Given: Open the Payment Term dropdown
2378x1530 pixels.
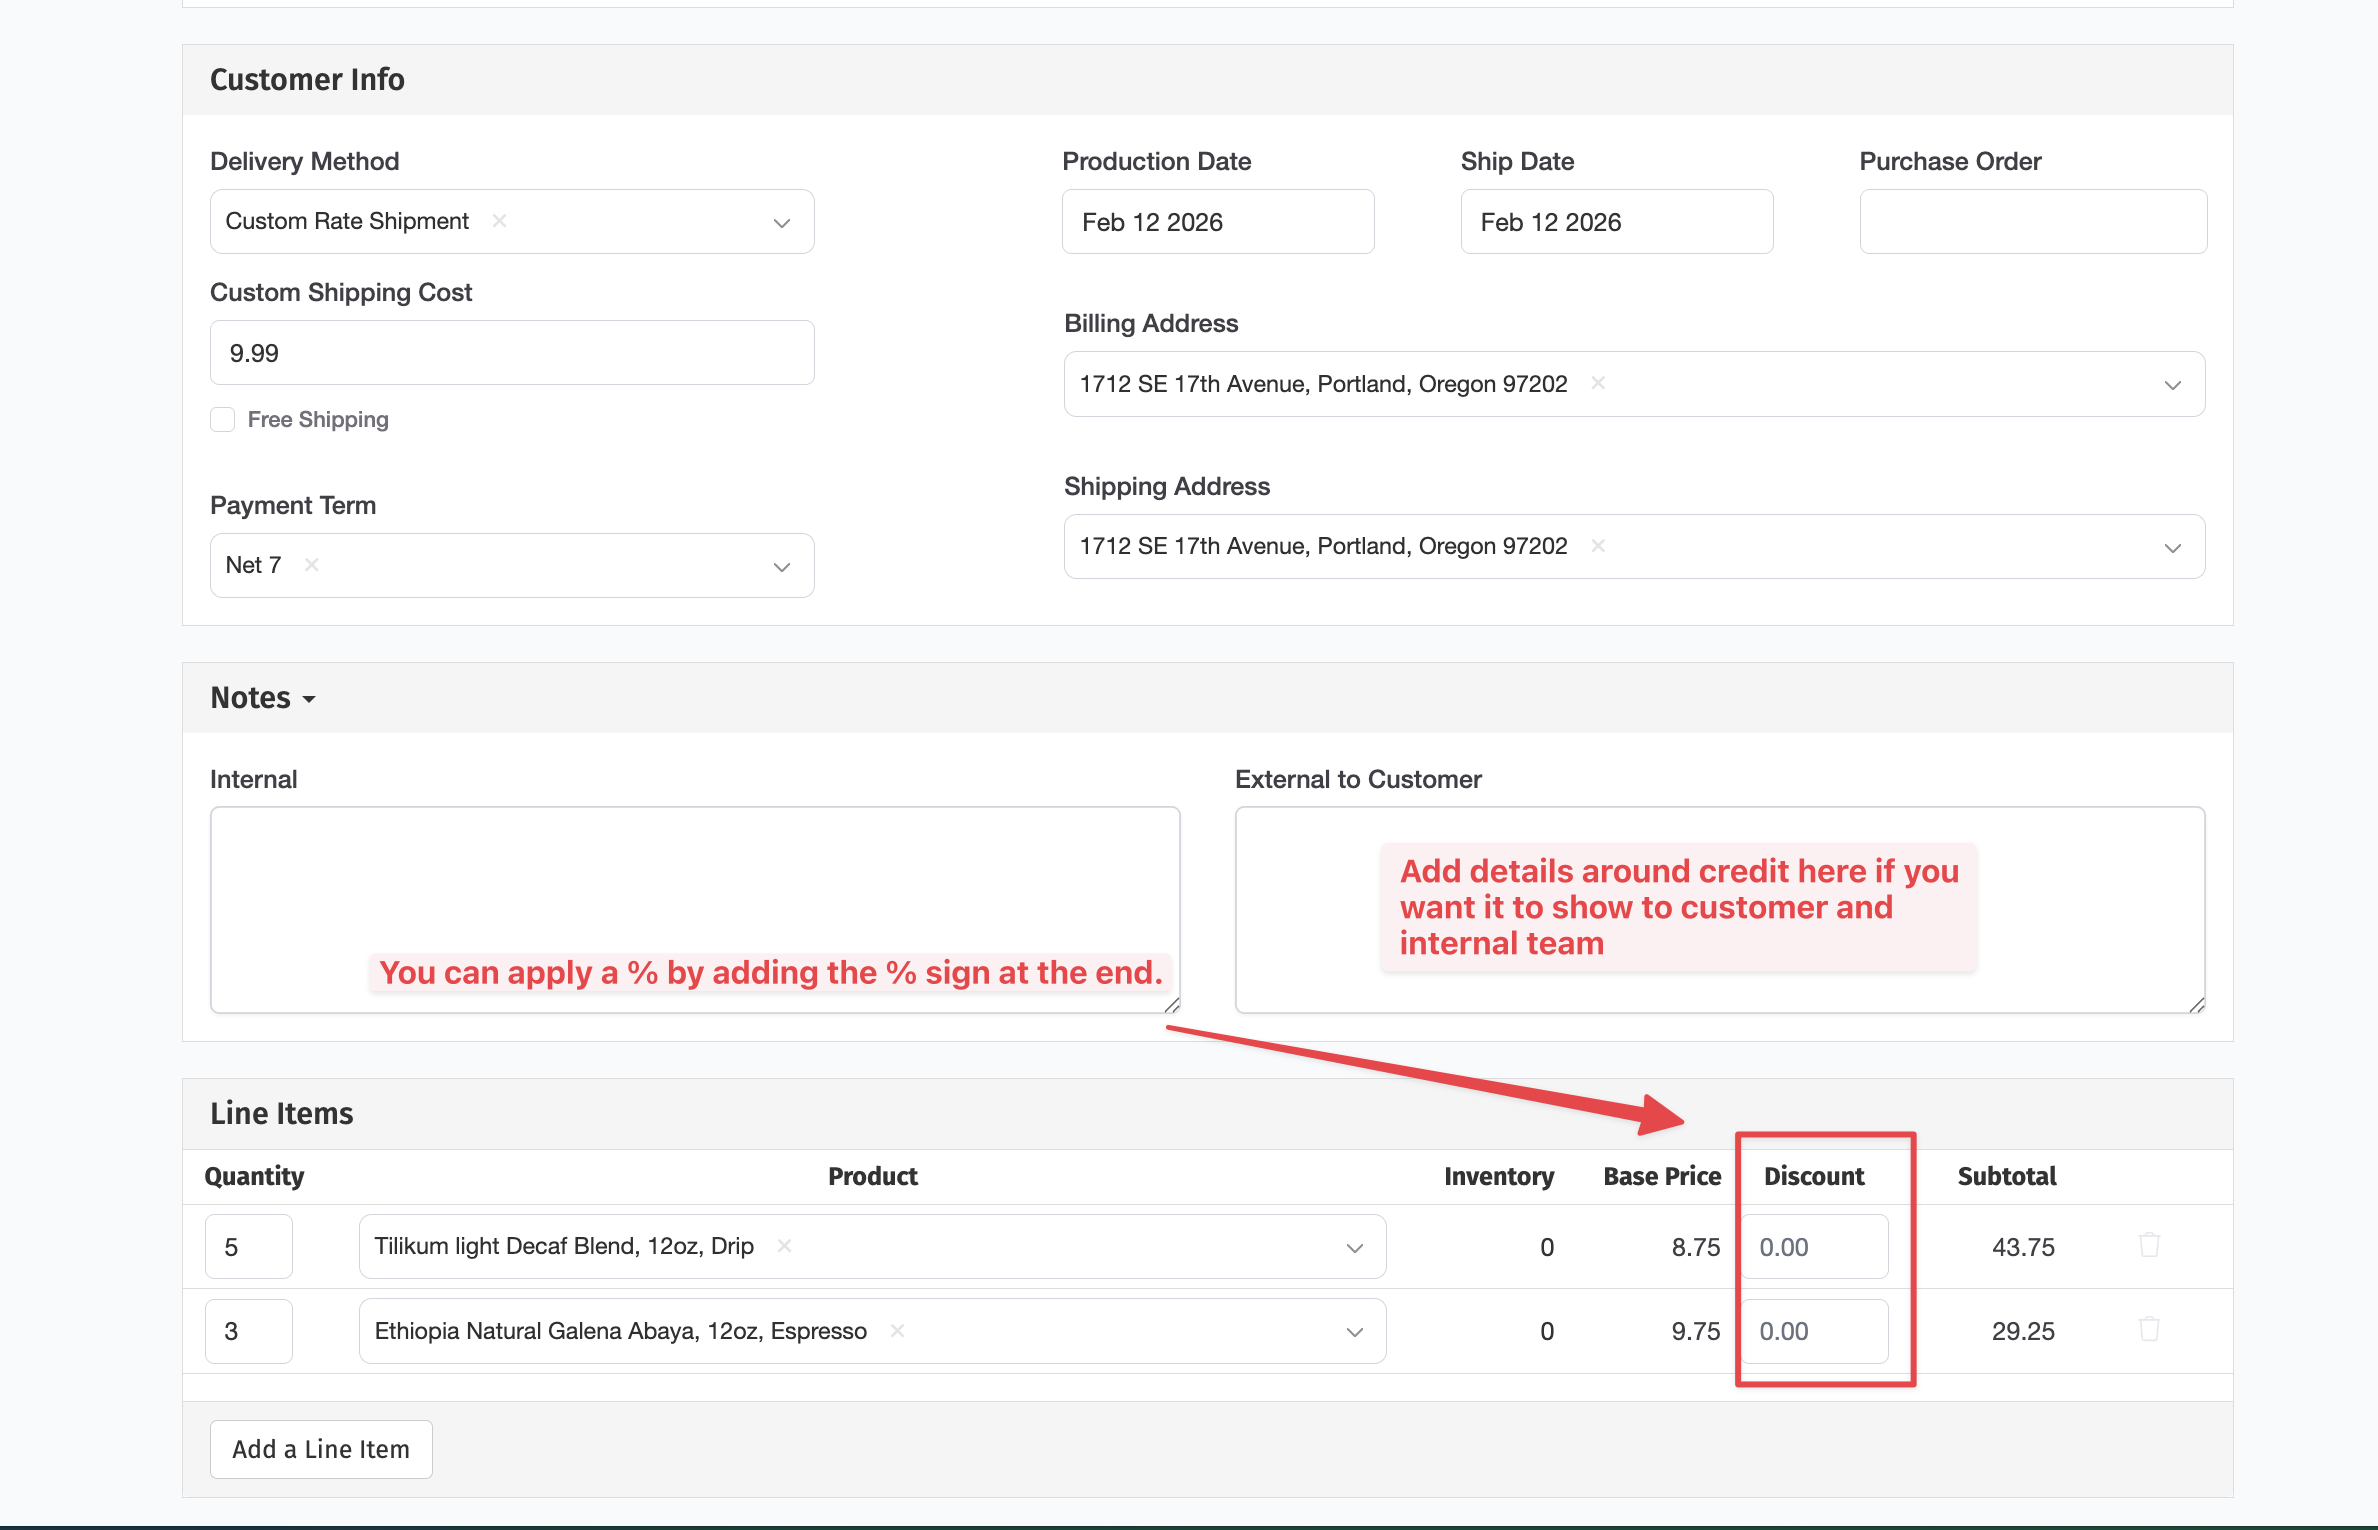Looking at the screenshot, I should 781,566.
